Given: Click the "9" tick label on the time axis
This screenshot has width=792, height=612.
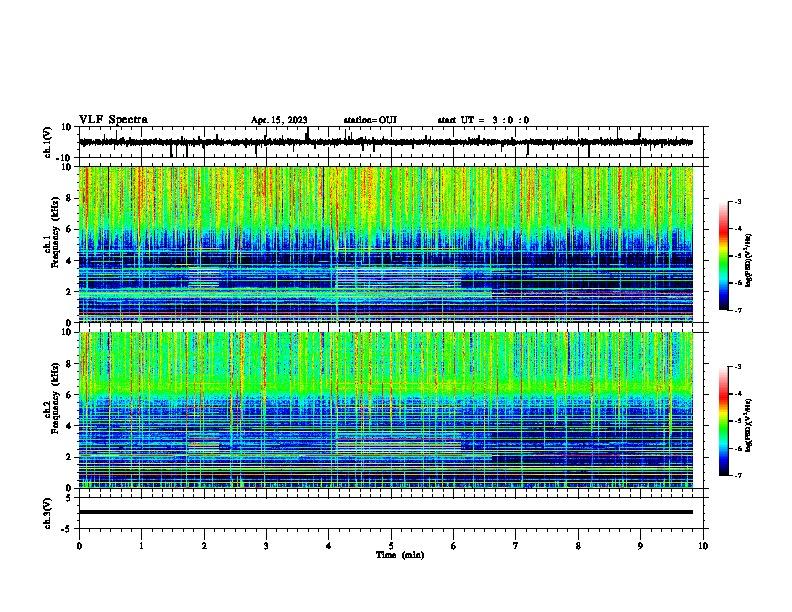Looking at the screenshot, I should pos(640,546).
